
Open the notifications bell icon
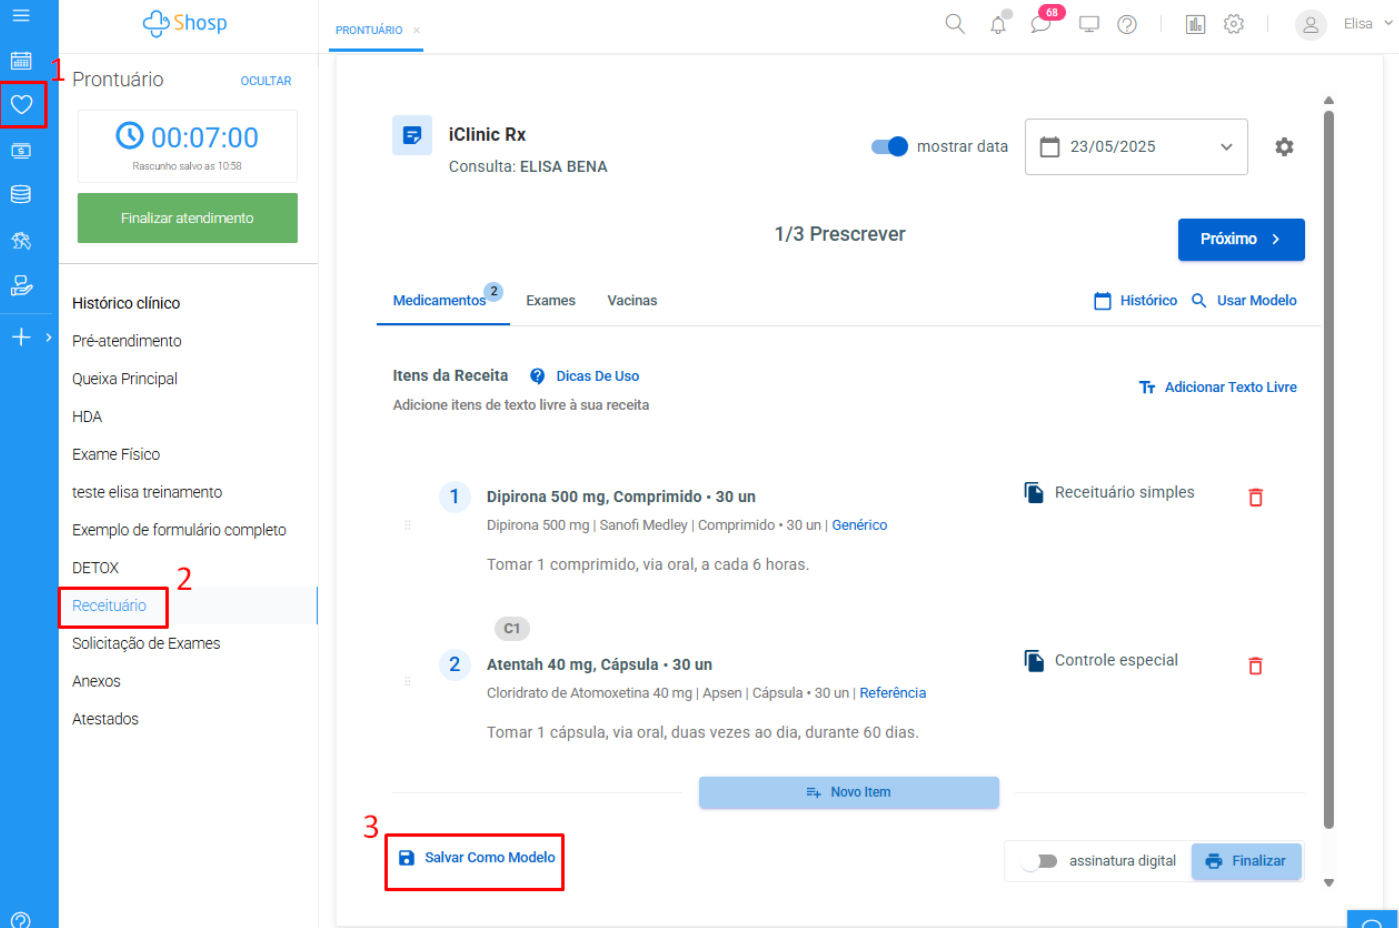click(x=998, y=25)
